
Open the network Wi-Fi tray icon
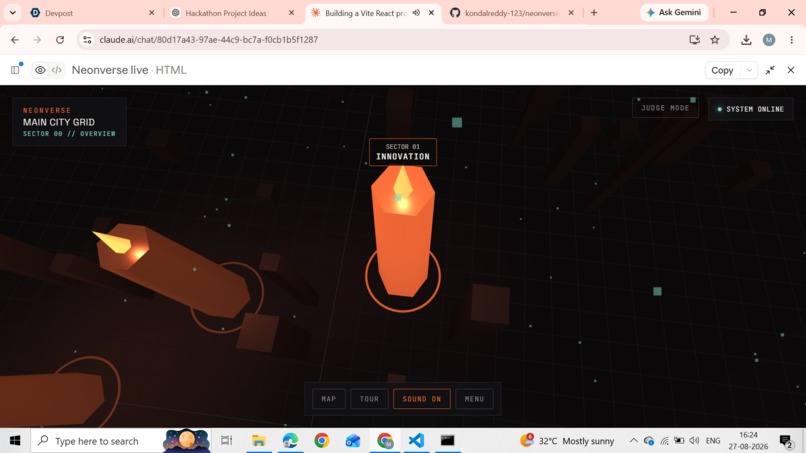(664, 441)
